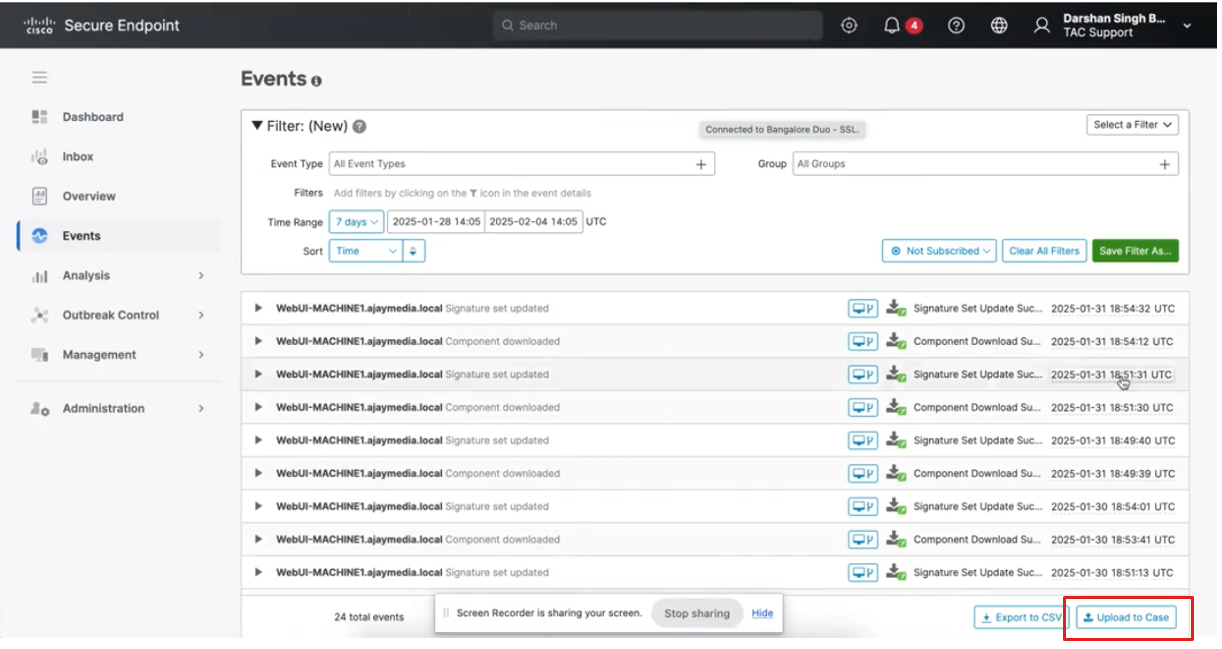Click the Cisco Secure Endpoint logo
Screen dimensions: 1222x649
pyautogui.click(x=102, y=26)
